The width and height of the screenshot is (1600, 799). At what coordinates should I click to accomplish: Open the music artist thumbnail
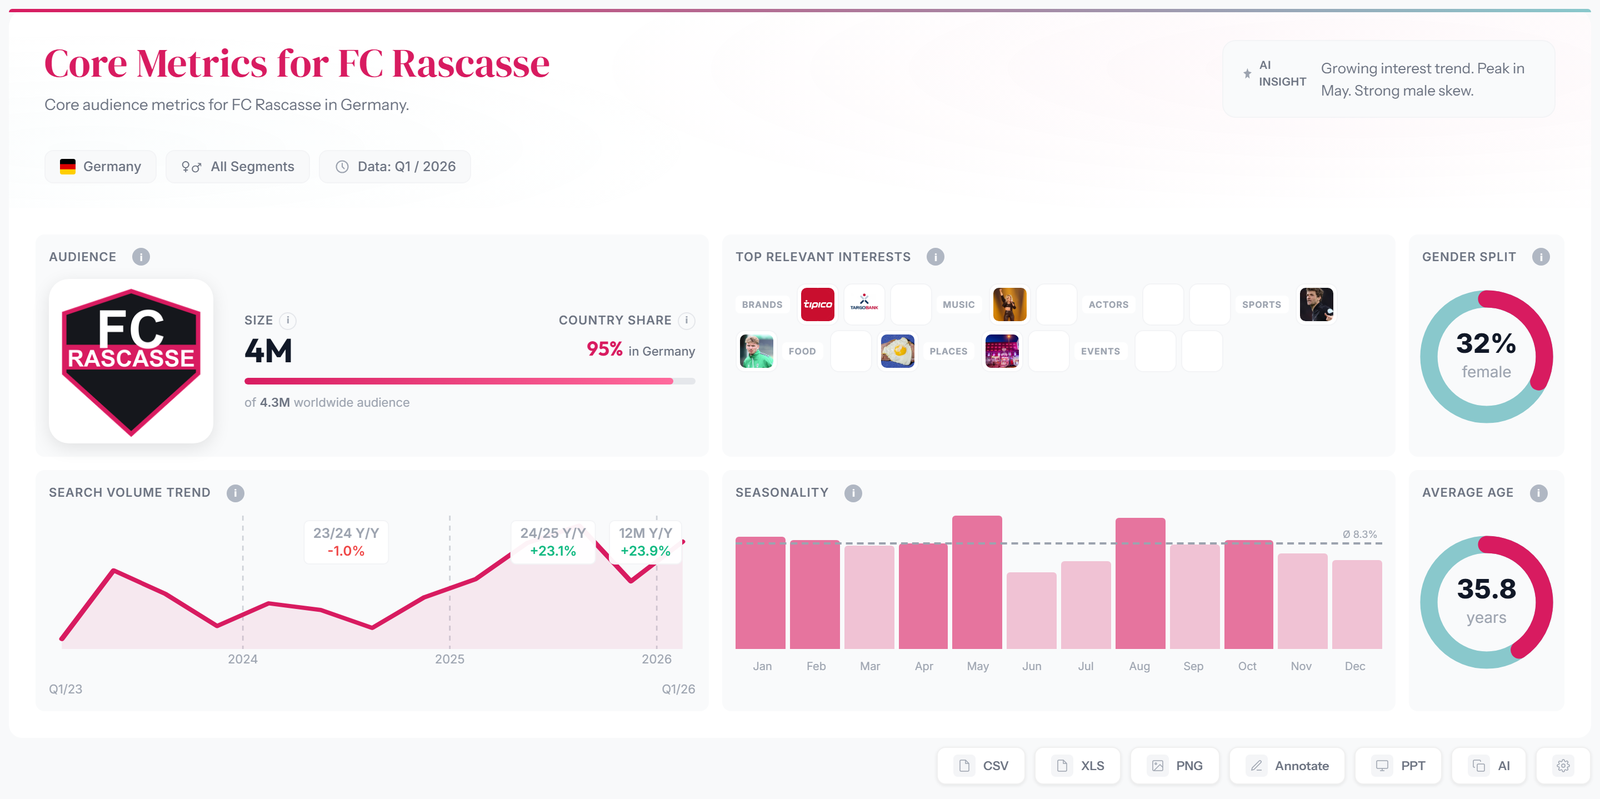click(1009, 305)
